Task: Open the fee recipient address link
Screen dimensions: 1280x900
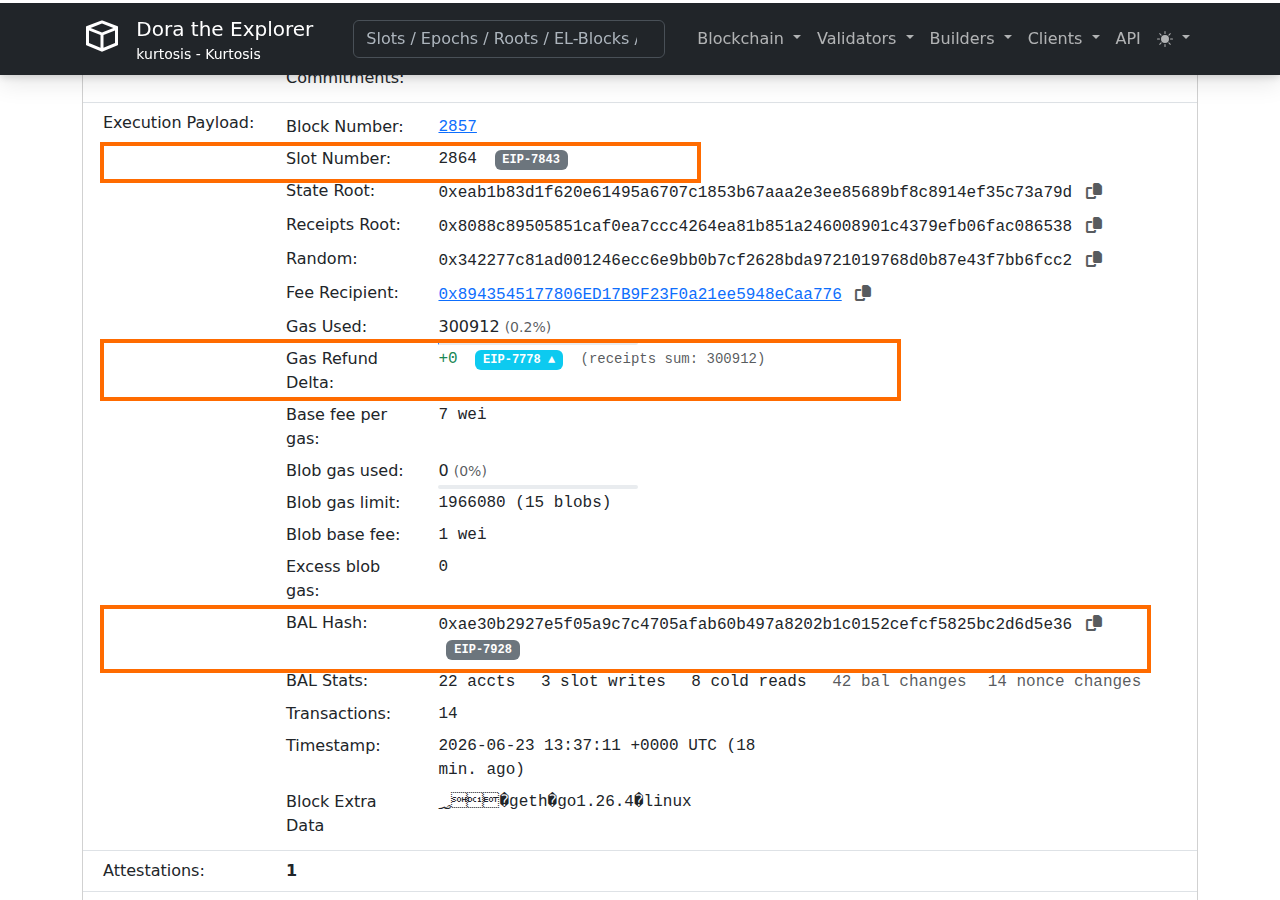Action: (640, 294)
